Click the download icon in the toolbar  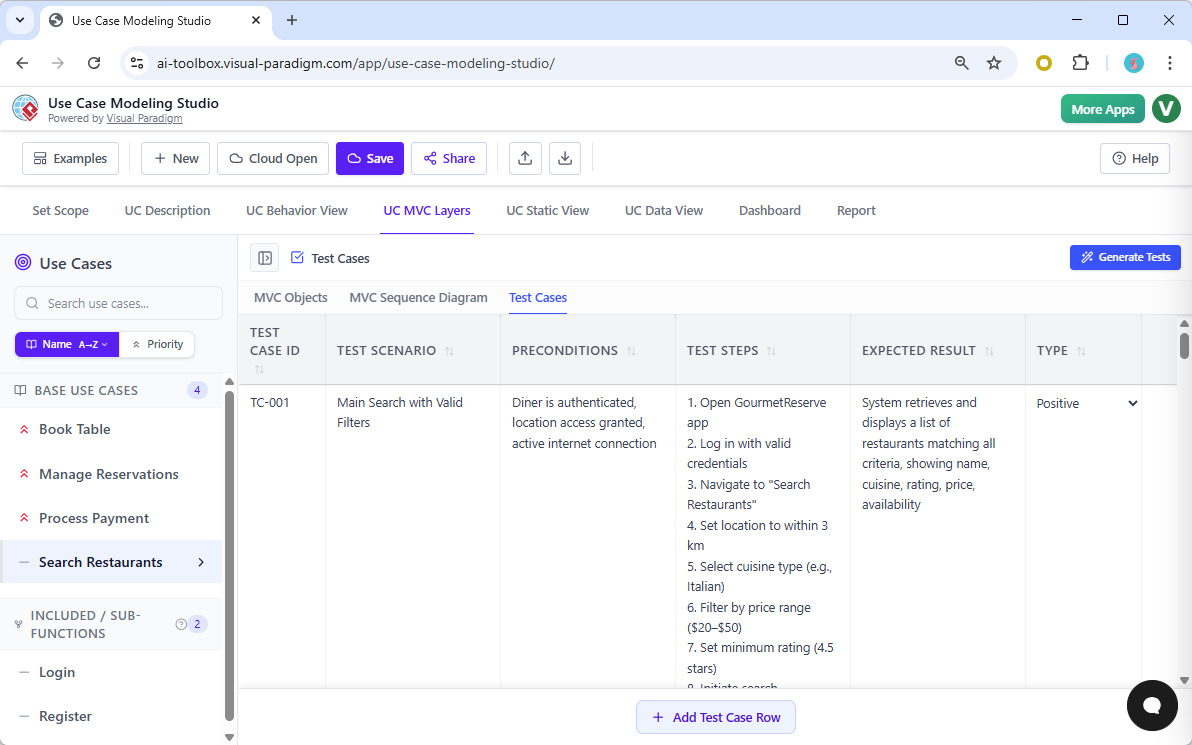[x=565, y=158]
